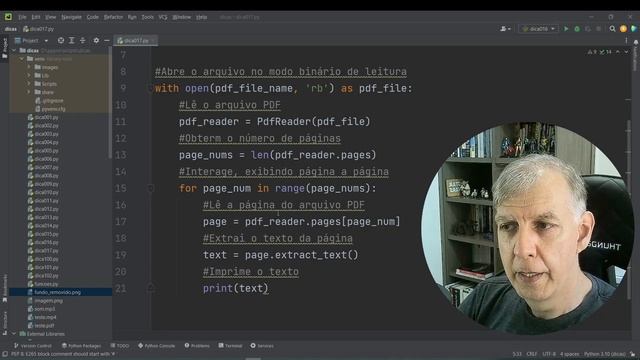Run the current configuration with green play

[x=566, y=29]
